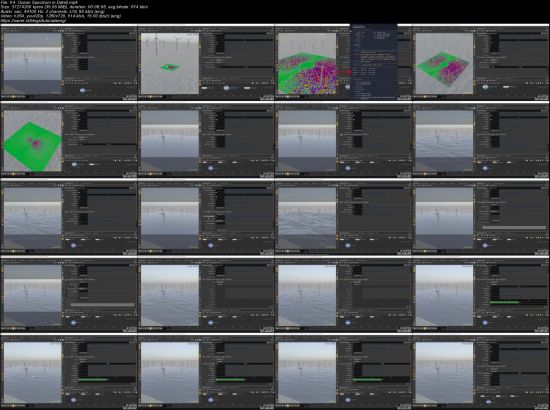Click the small green diamond shape in the viewport
The image size is (550, 410).
[170, 67]
